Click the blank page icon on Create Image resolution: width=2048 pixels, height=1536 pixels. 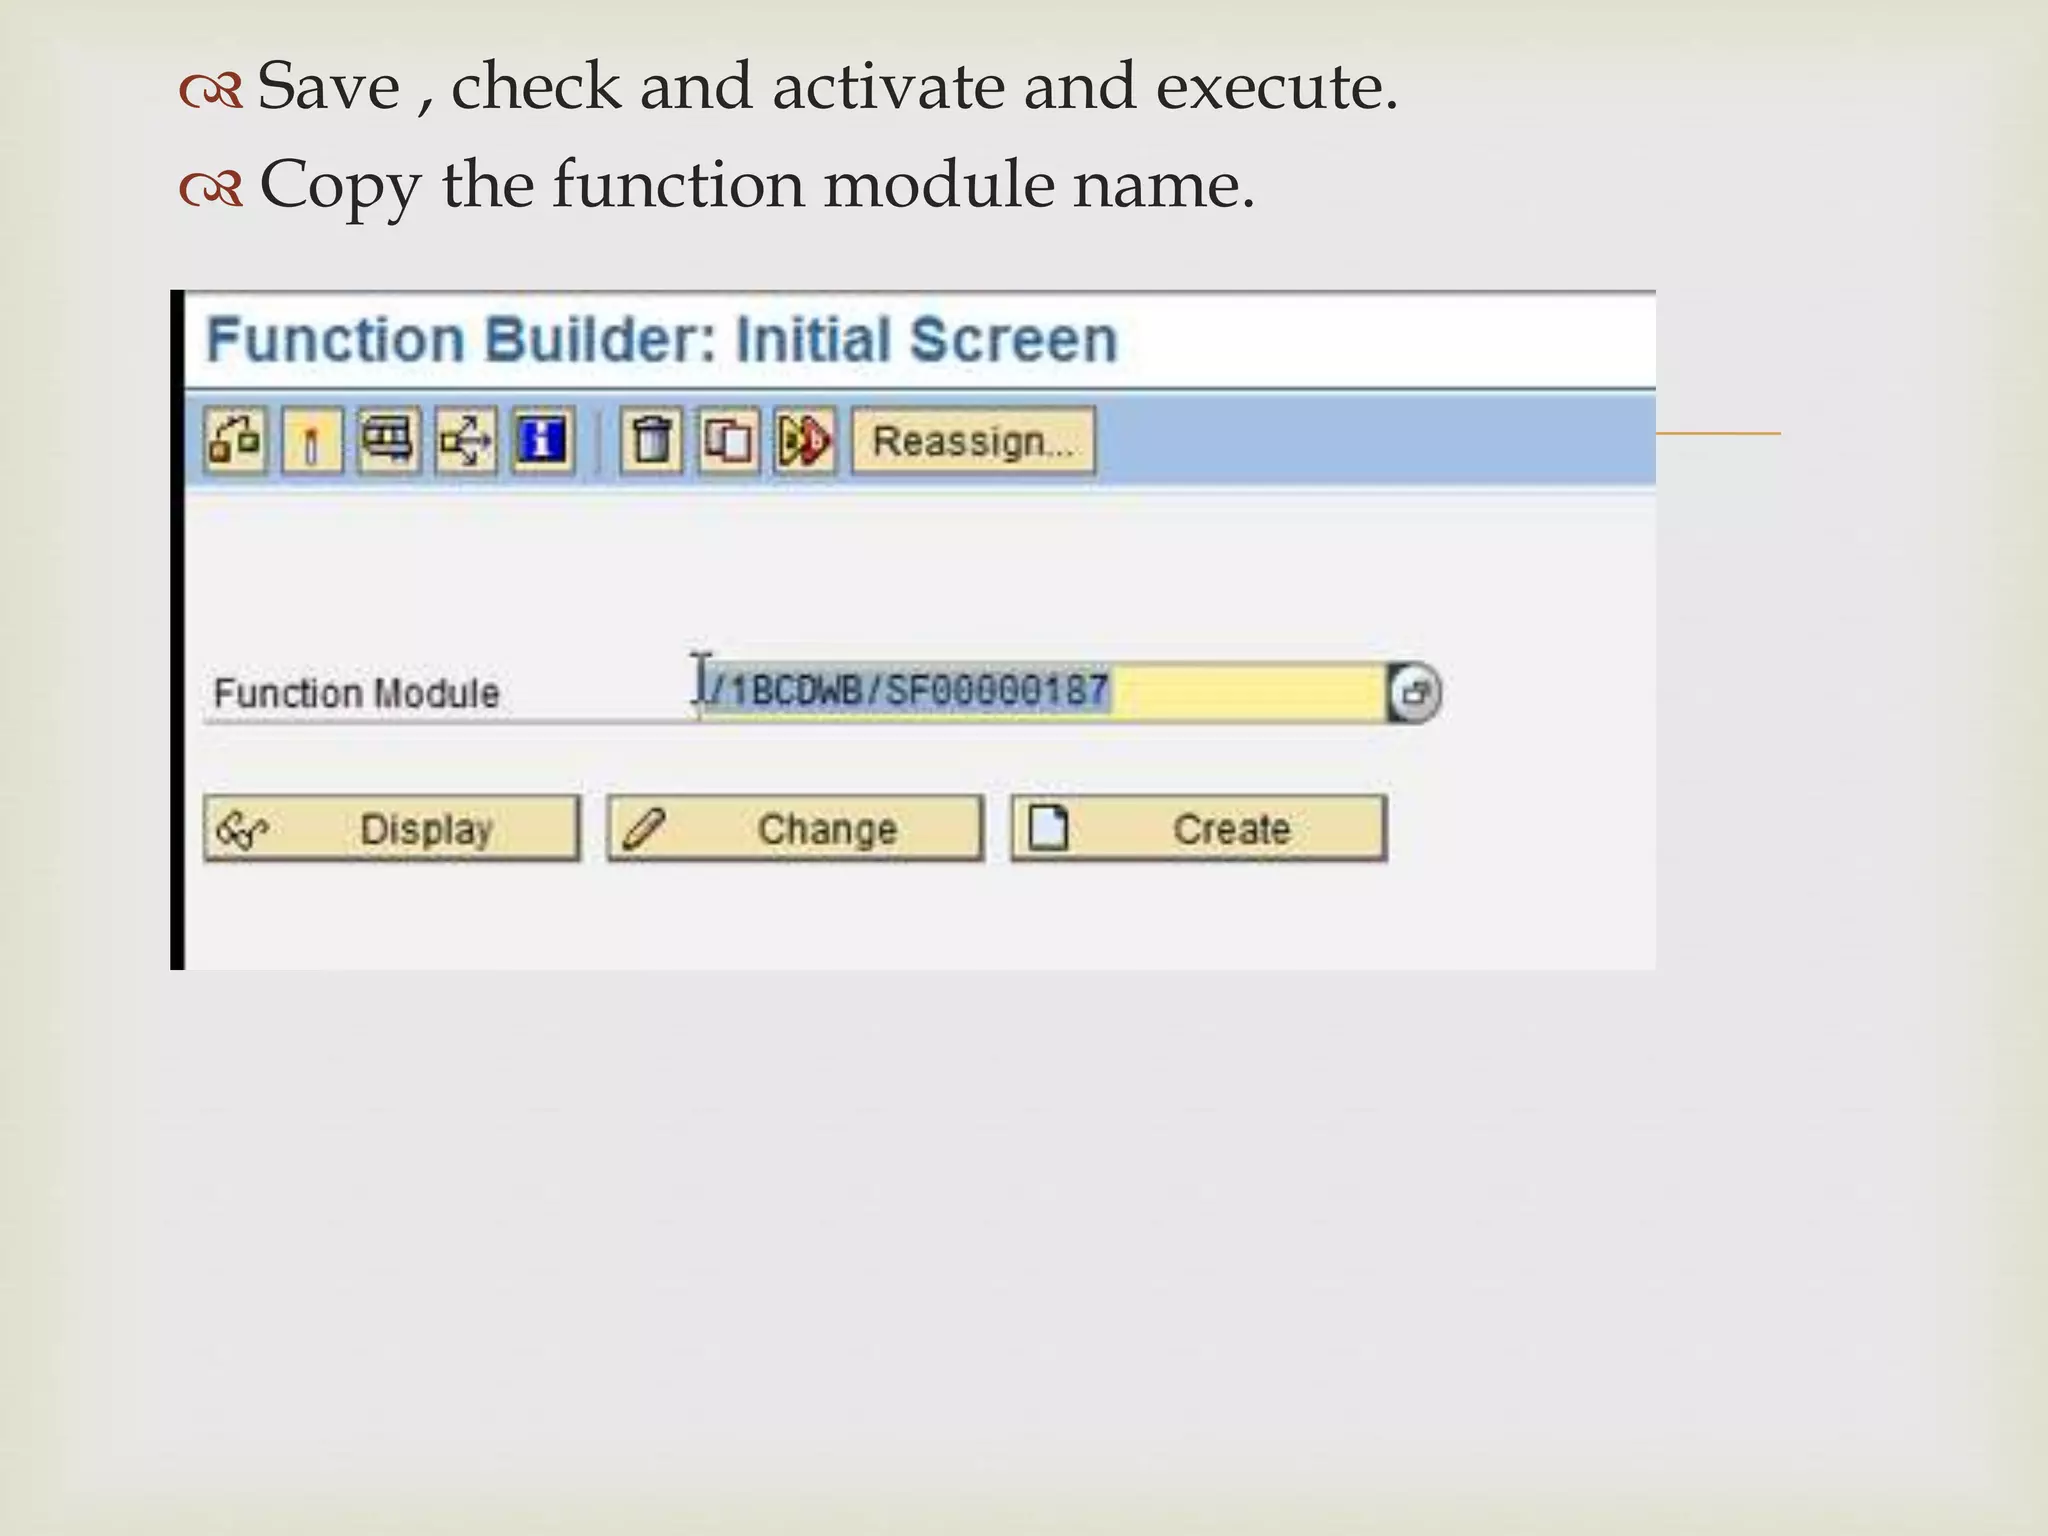point(1048,828)
